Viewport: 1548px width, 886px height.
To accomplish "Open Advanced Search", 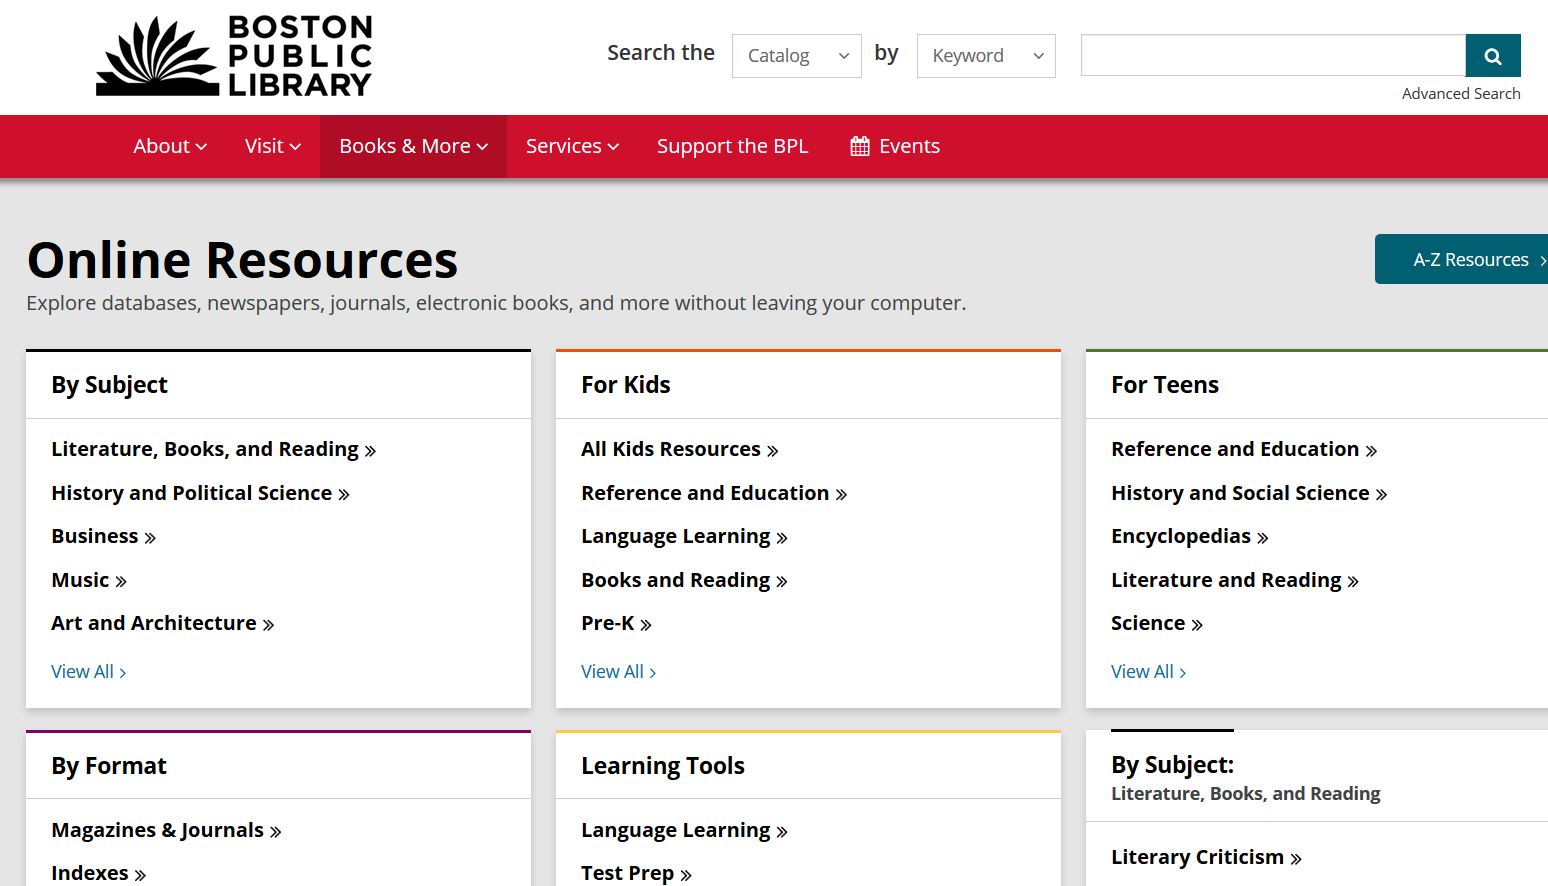I will click(x=1461, y=93).
